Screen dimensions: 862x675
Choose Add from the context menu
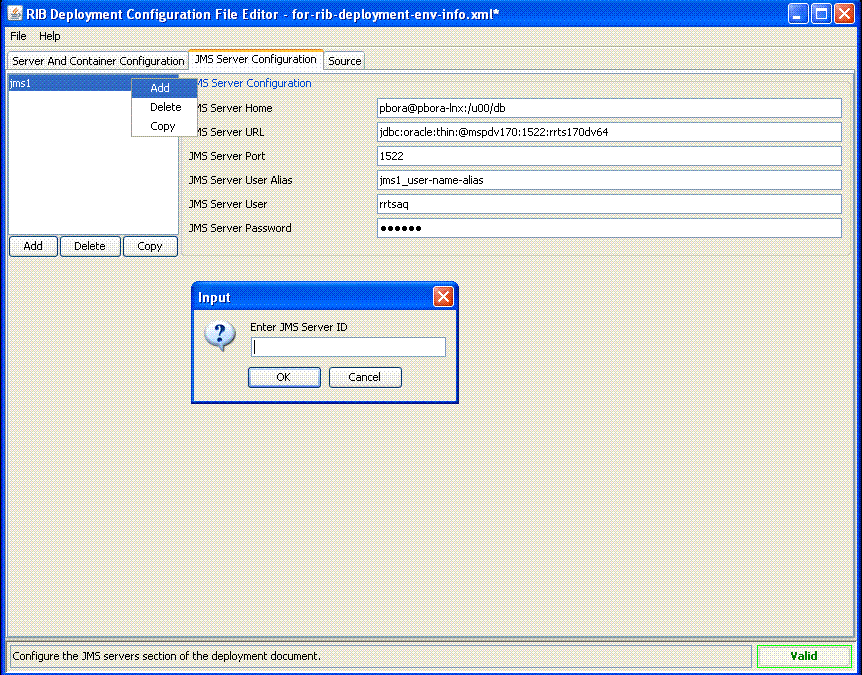(x=164, y=88)
